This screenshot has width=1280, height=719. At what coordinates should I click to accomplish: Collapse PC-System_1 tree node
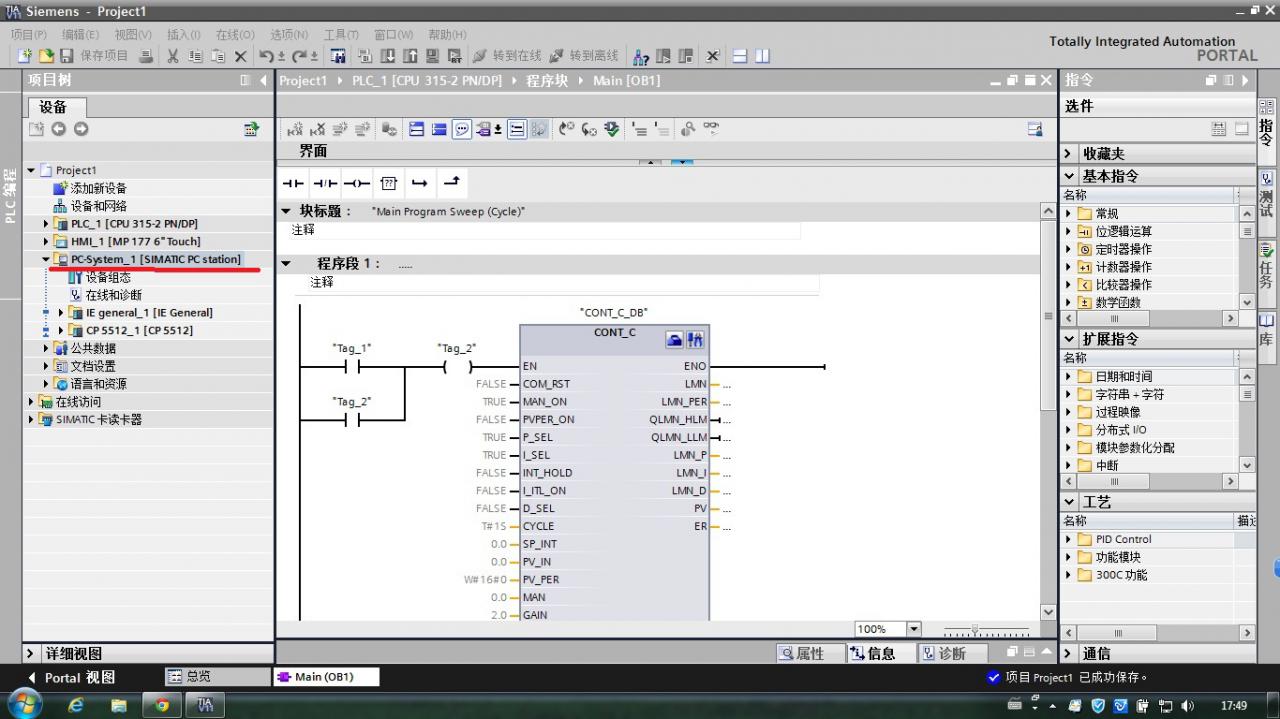pos(46,259)
